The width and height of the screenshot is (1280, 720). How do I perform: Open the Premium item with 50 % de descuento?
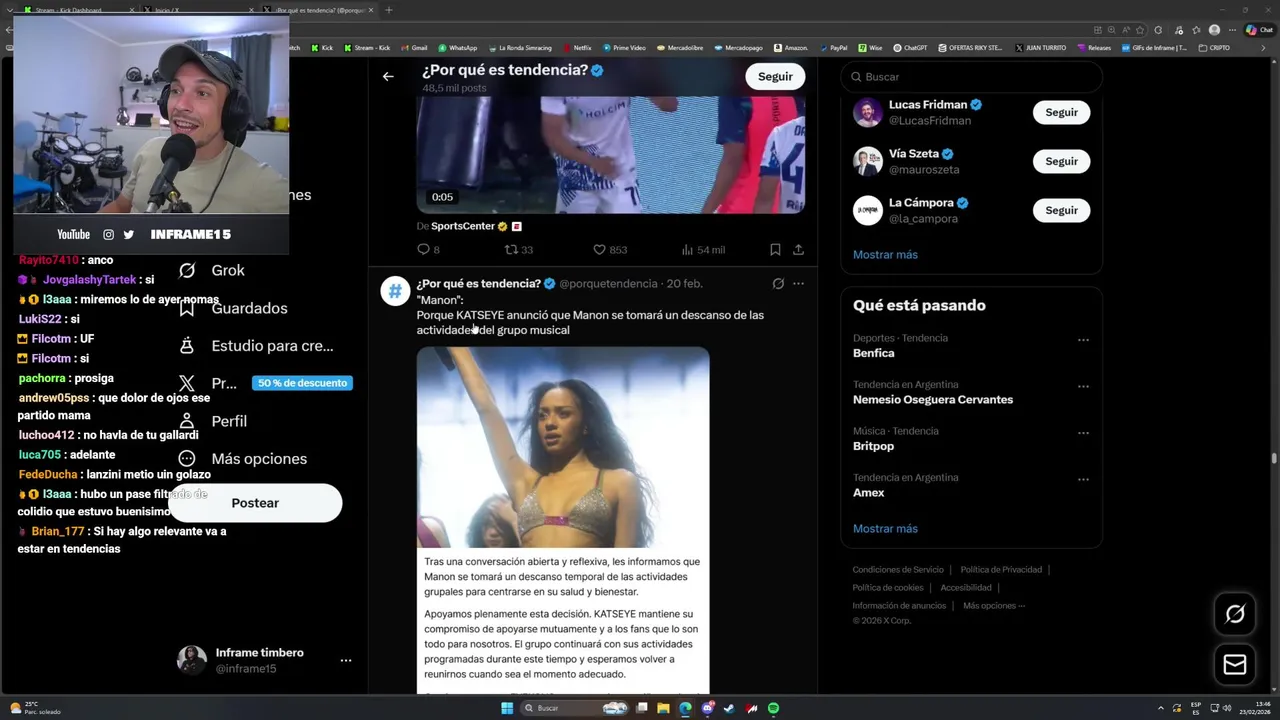click(264, 383)
